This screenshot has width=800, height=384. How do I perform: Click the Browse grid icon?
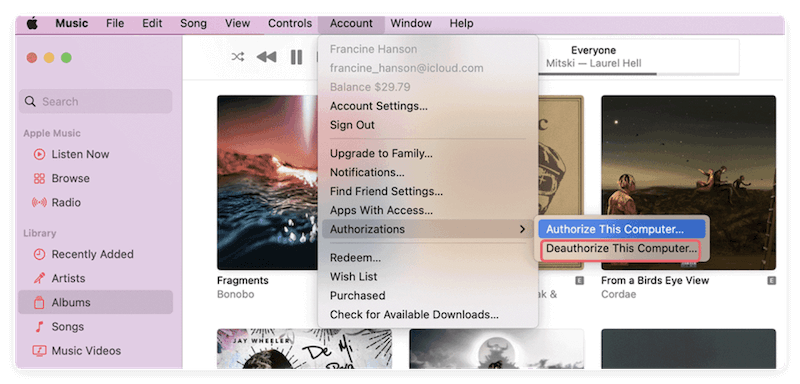tap(39, 178)
